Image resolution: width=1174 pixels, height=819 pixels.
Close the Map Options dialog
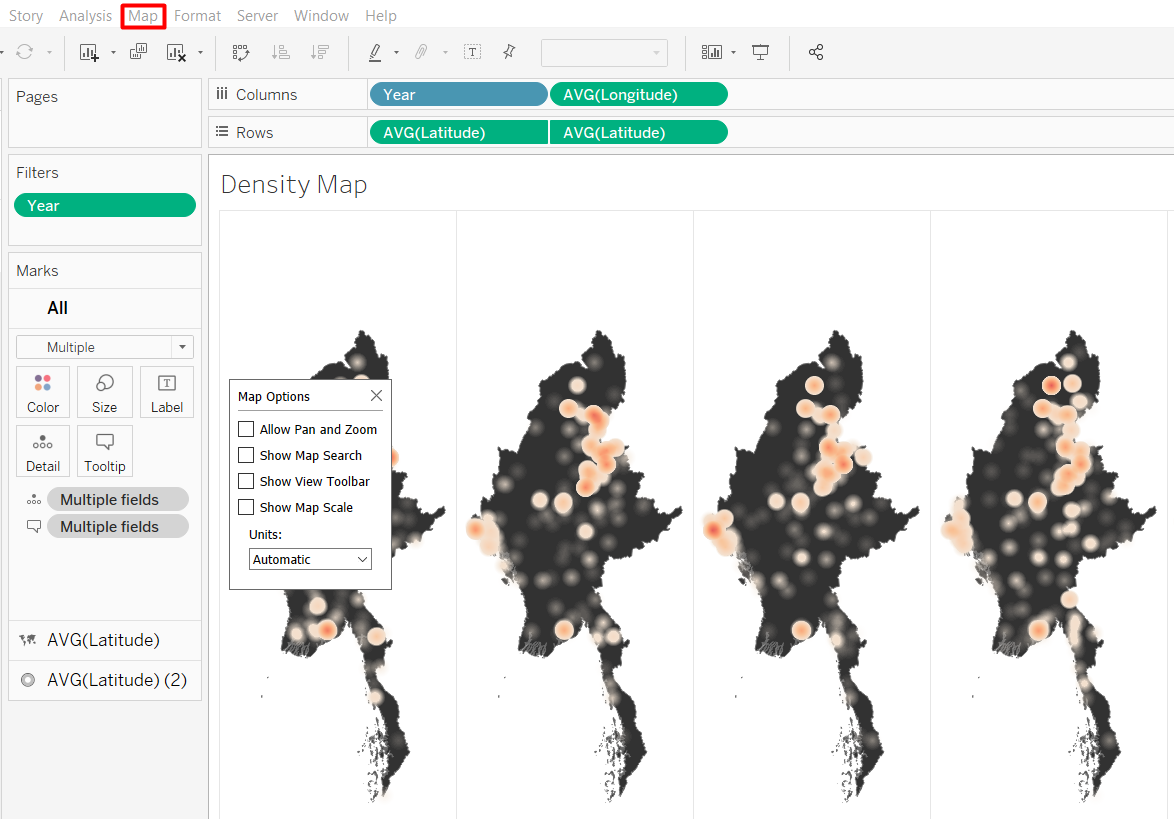376,396
